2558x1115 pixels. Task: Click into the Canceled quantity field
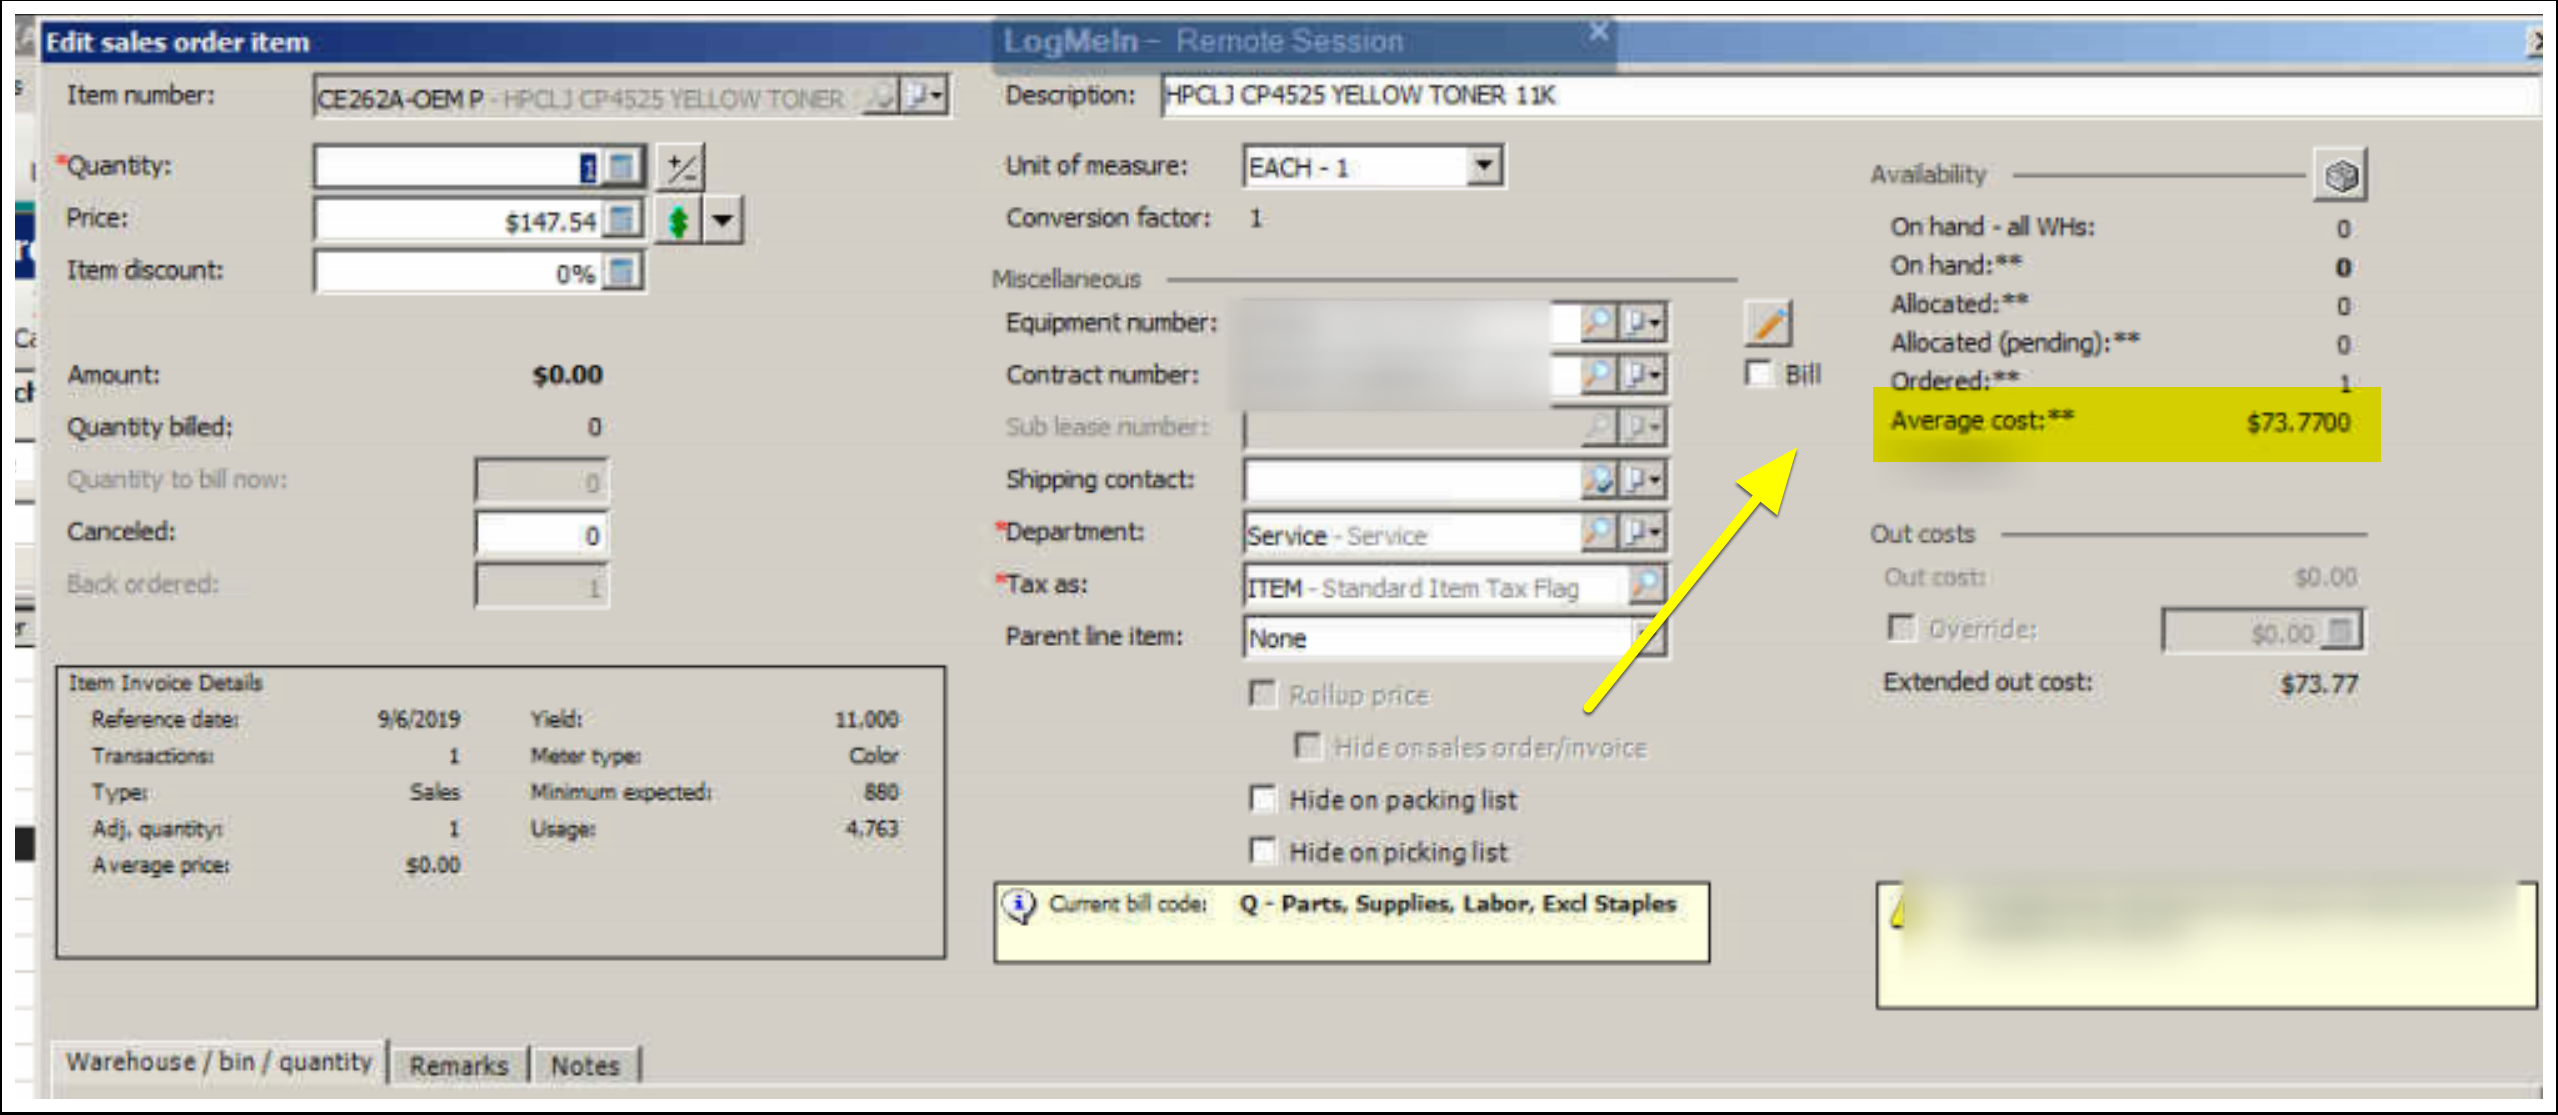542,535
